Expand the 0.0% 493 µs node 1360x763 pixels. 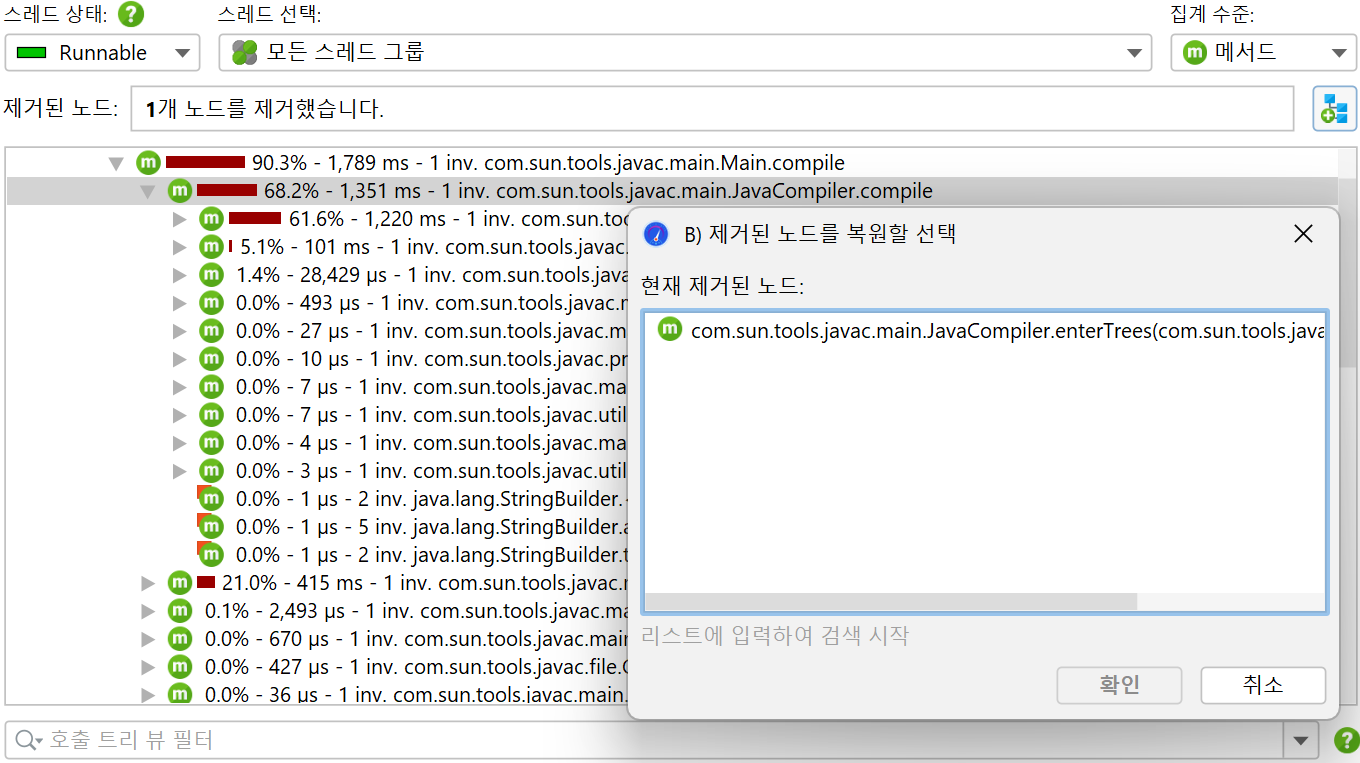tap(180, 303)
